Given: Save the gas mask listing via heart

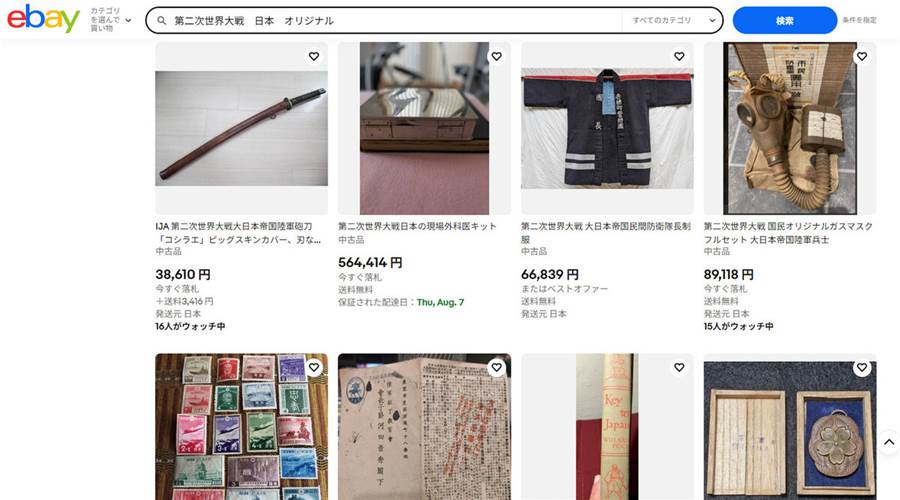Looking at the screenshot, I should coord(862,56).
